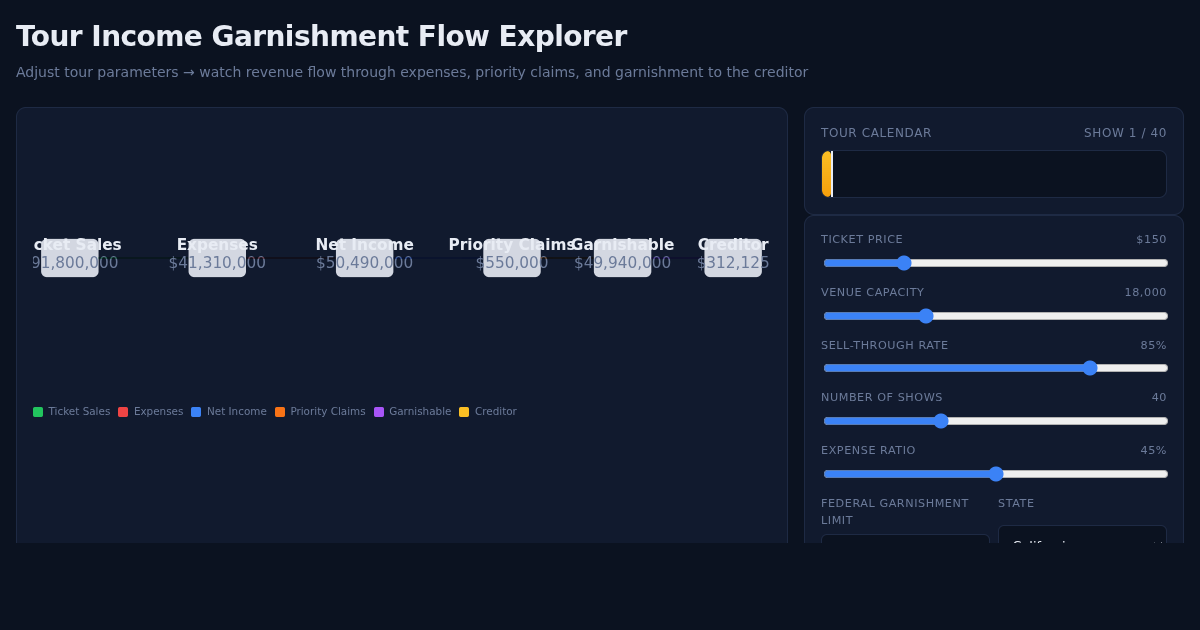Click the orange Priority Claims legend swatch
The width and height of the screenshot is (1200, 630).
pyautogui.click(x=280, y=412)
